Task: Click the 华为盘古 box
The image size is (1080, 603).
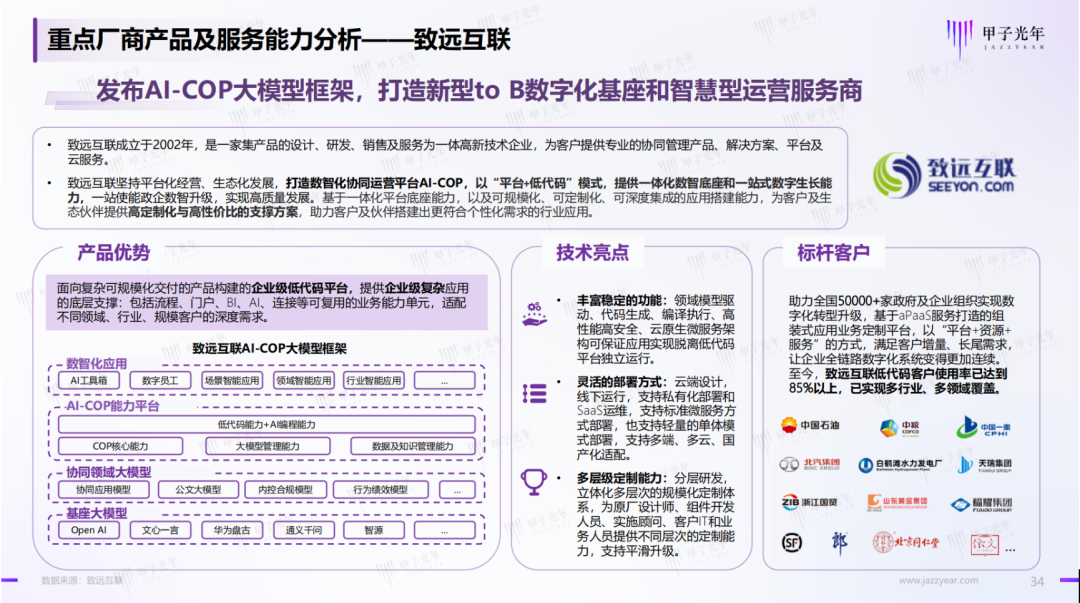Action: 232,530
